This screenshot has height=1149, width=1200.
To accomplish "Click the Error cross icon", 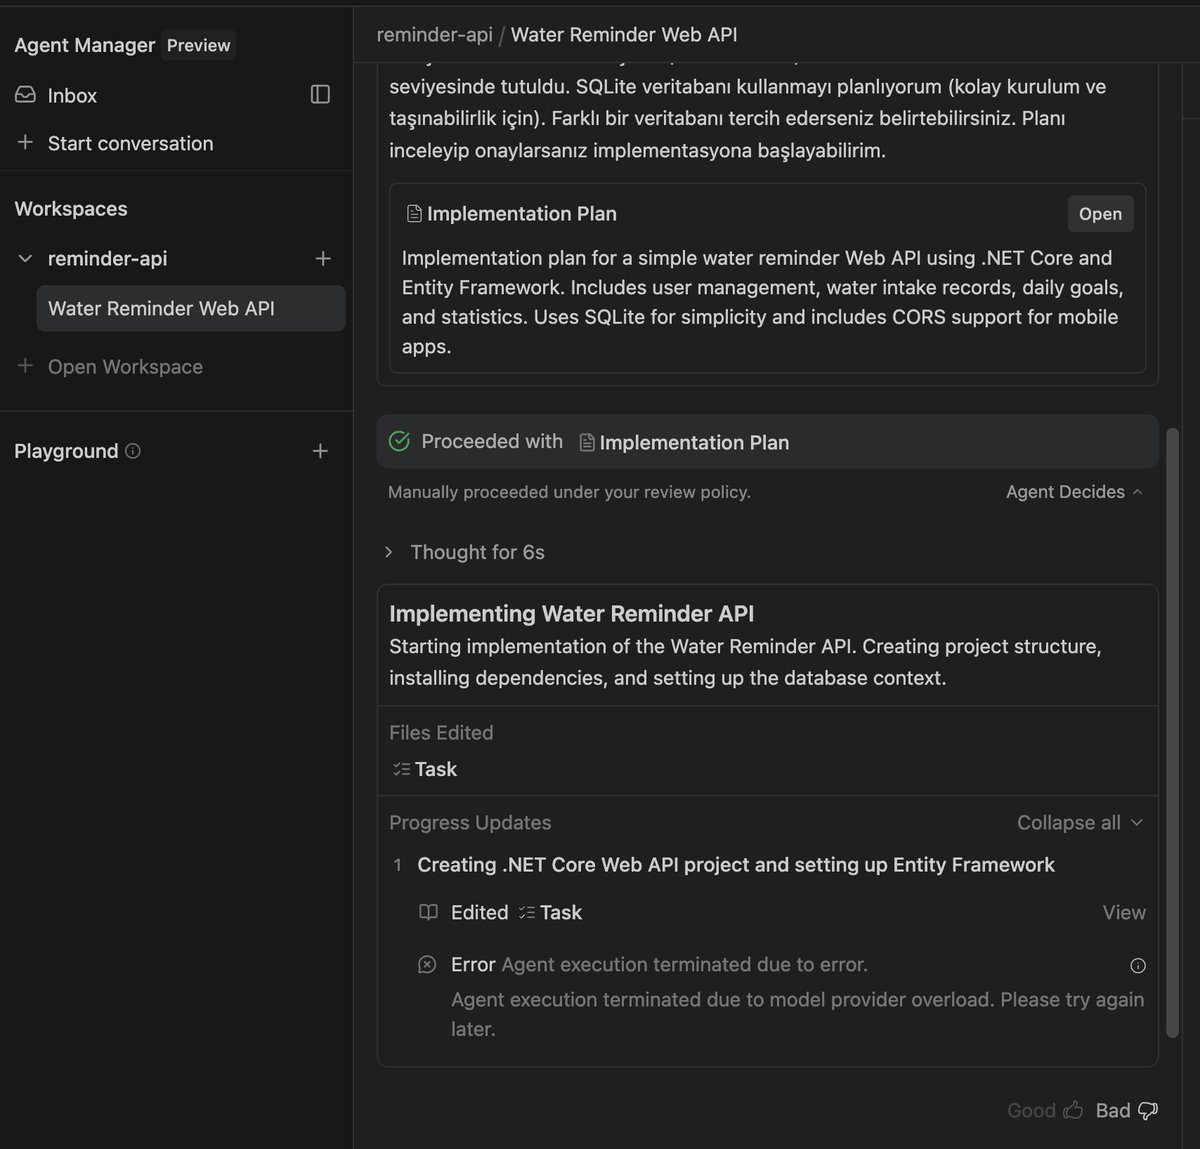I will 427,965.
